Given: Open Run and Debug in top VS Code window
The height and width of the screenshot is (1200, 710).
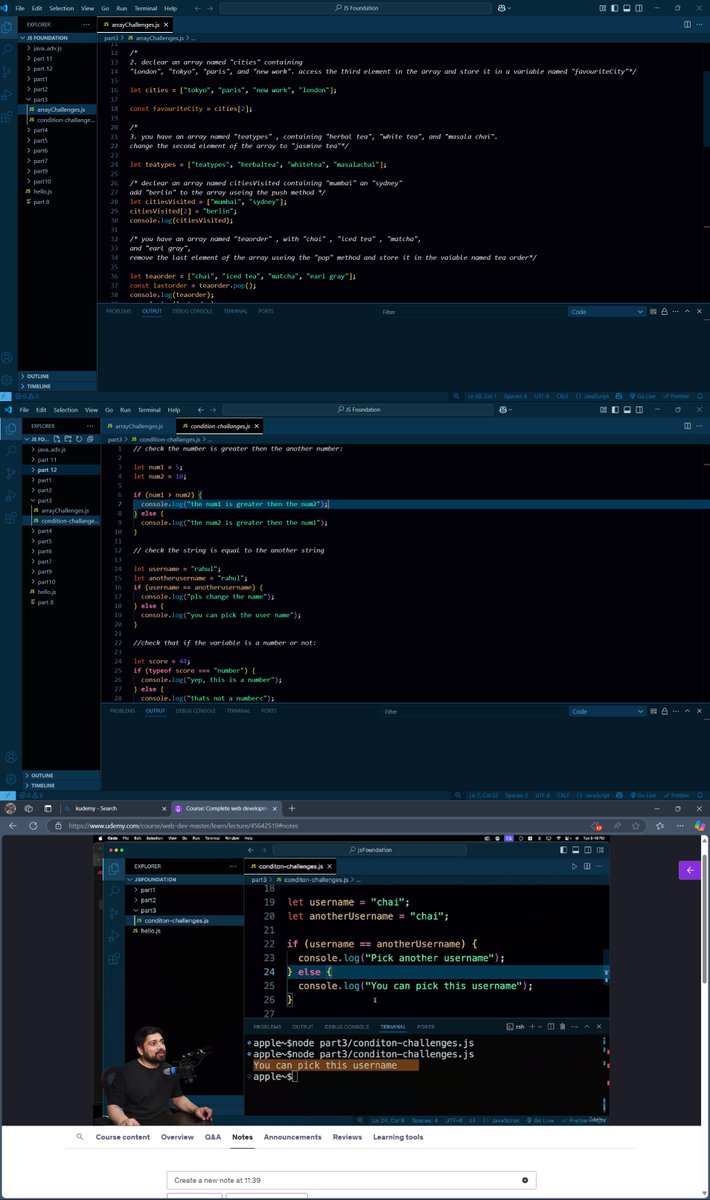Looking at the screenshot, I should coord(7,95).
